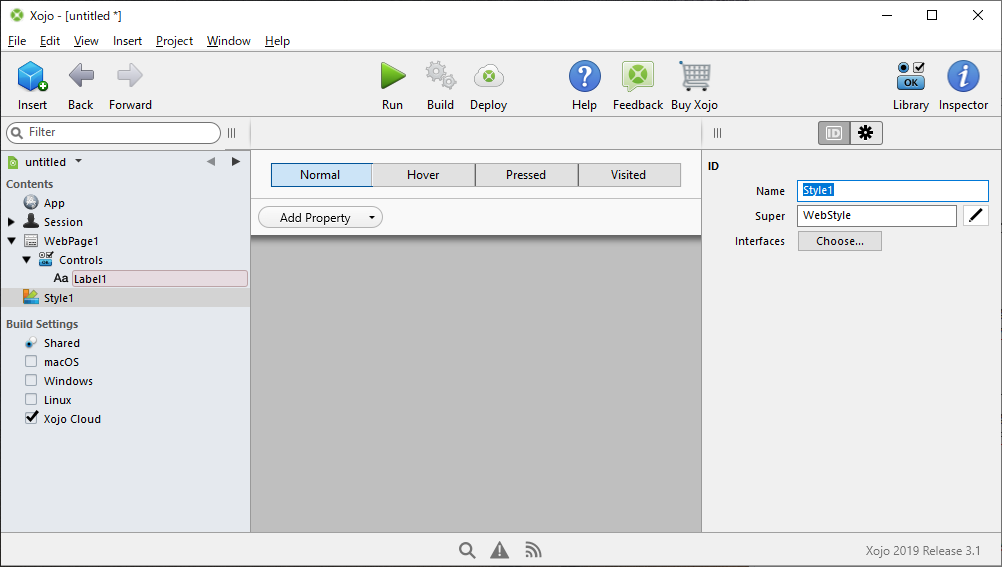Screen dimensions: 1002x567
Task: Click the Choose... interfaces button
Action: coord(840,241)
